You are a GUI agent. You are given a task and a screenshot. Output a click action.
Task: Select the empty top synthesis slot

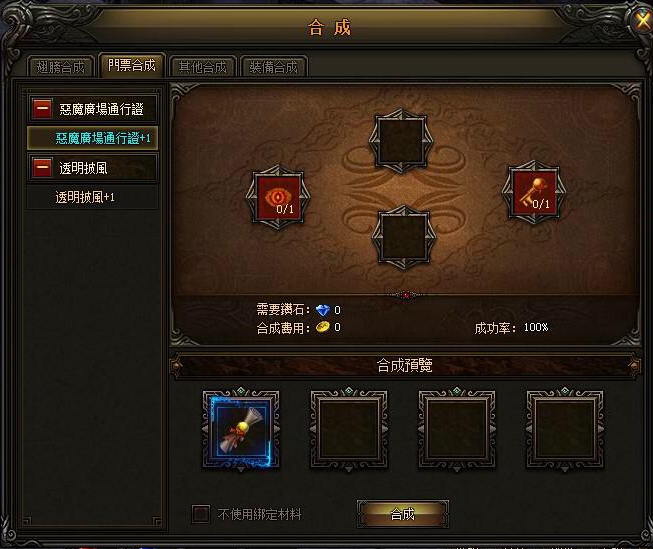401,141
